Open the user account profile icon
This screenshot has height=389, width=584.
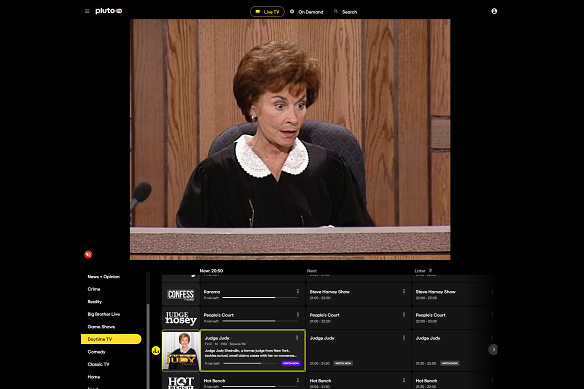tap(494, 11)
